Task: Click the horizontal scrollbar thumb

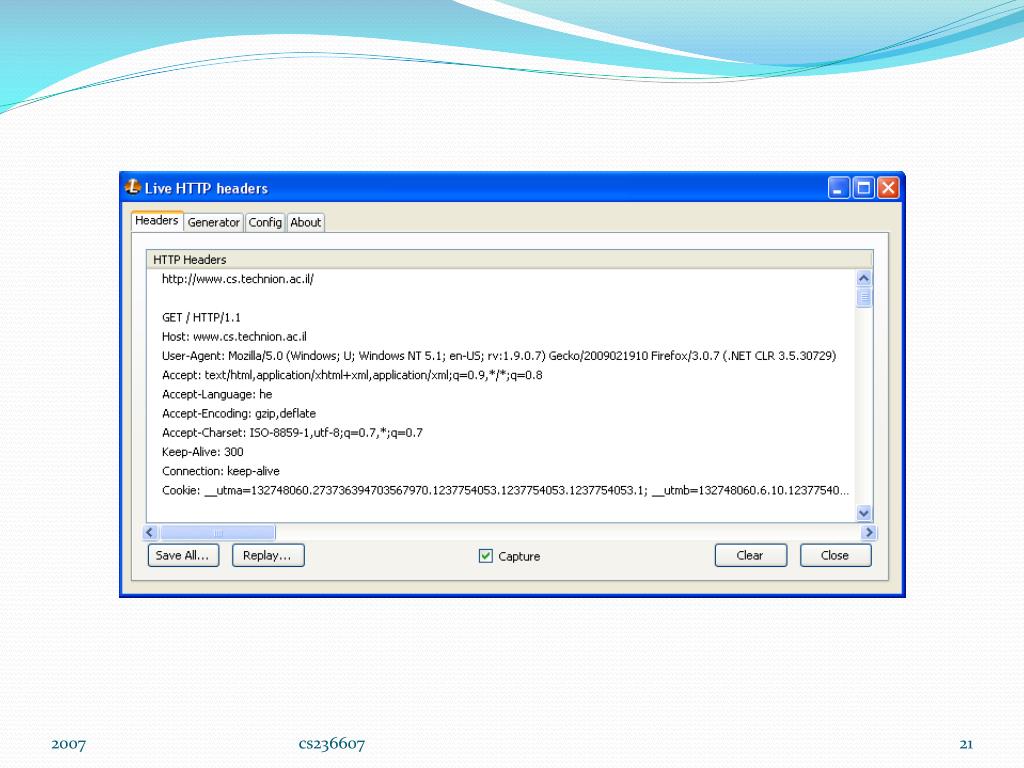Action: [217, 532]
